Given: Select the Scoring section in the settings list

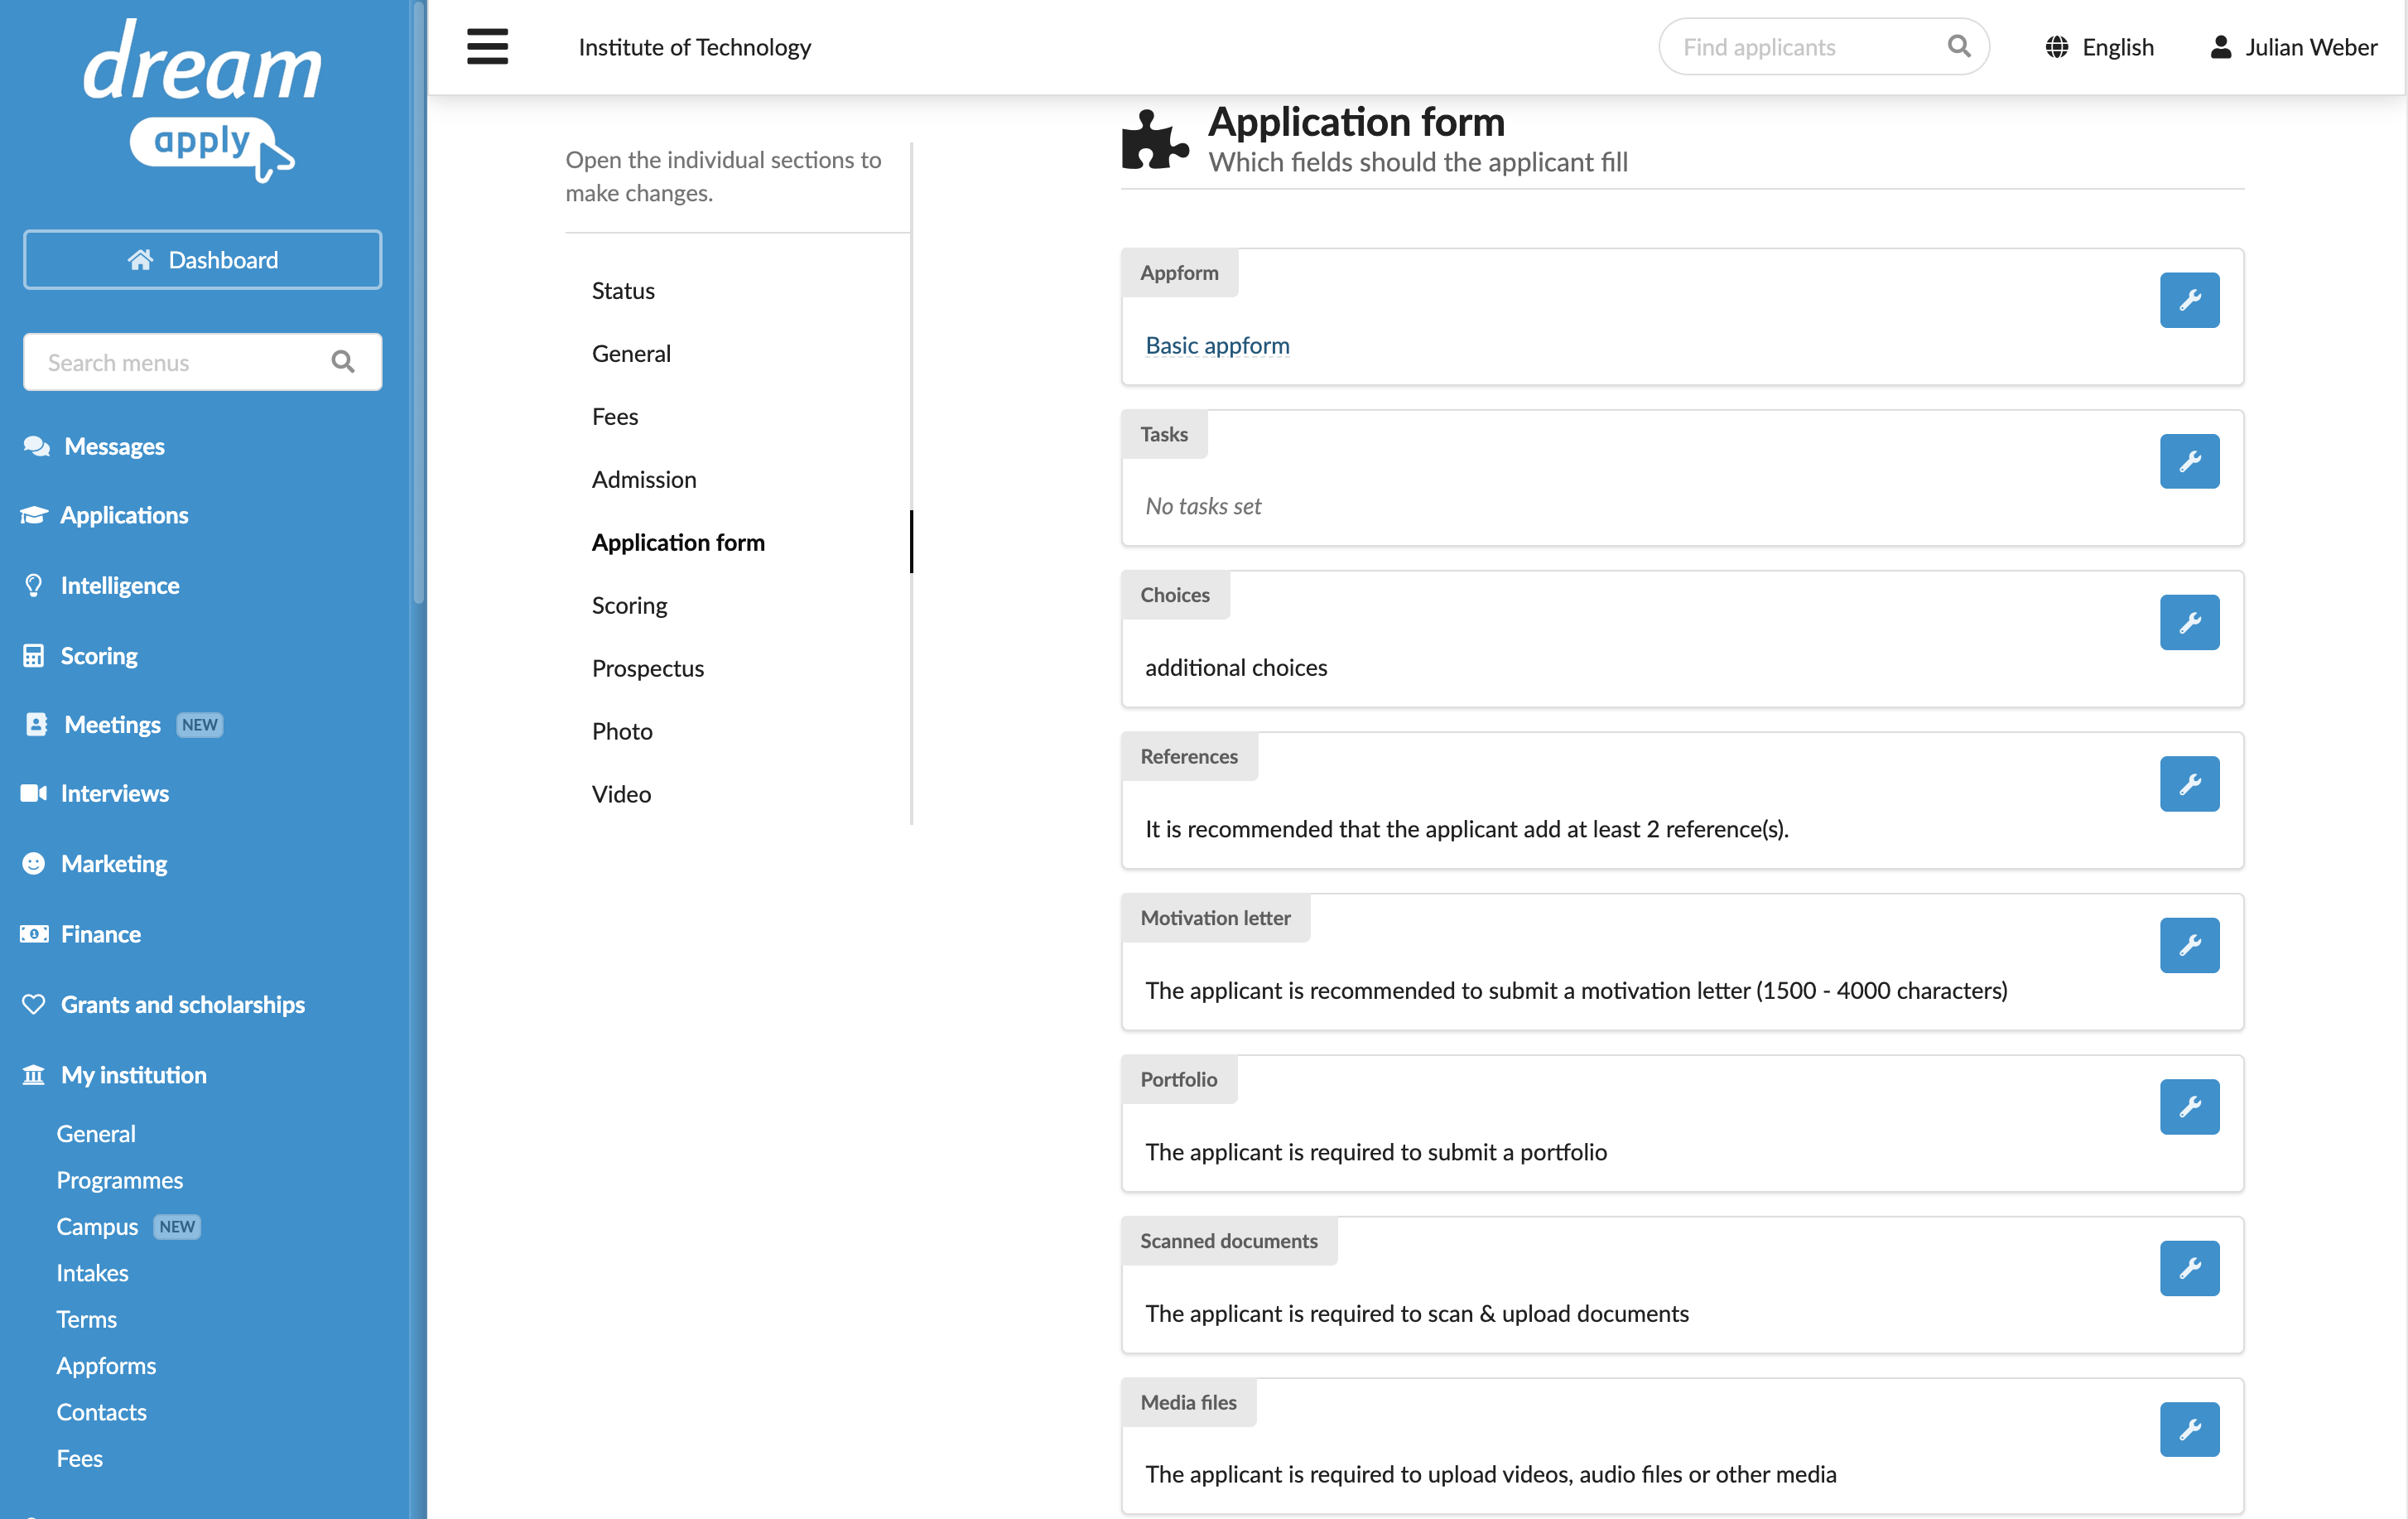Looking at the screenshot, I should (x=629, y=606).
